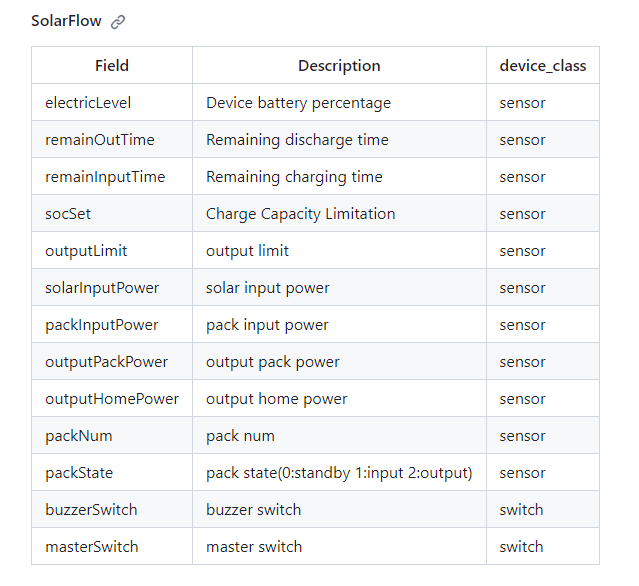Click the packInputPower field name
Viewport: 639px width, 586px height.
[102, 325]
